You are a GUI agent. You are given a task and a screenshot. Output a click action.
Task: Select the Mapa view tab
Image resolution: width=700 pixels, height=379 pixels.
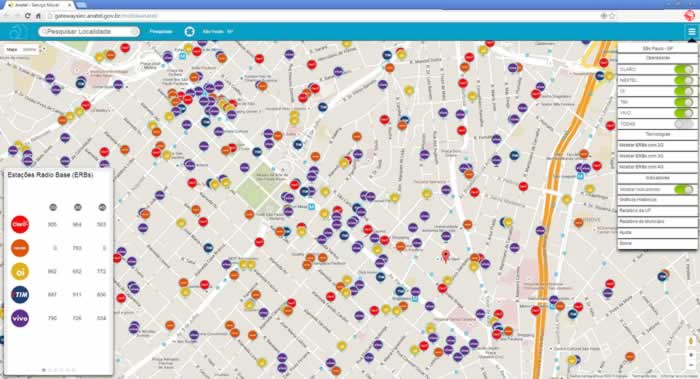point(12,50)
